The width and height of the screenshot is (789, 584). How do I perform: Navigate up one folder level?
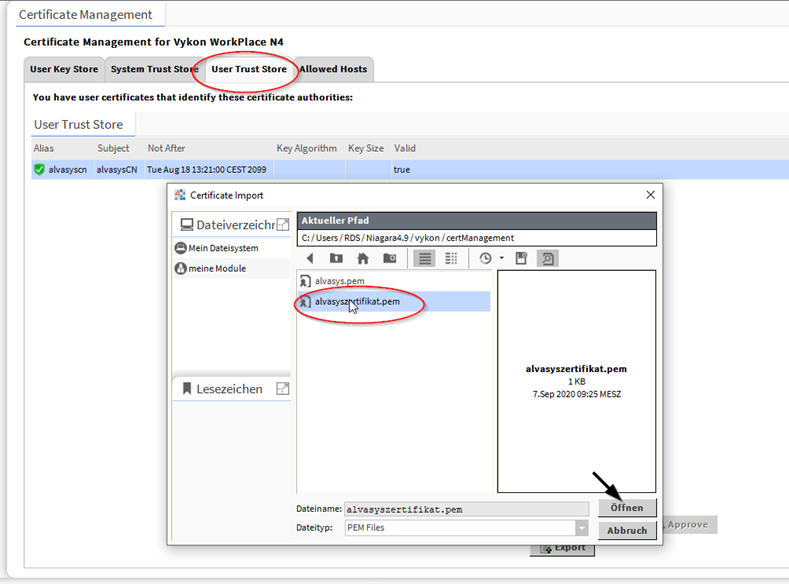(x=336, y=258)
